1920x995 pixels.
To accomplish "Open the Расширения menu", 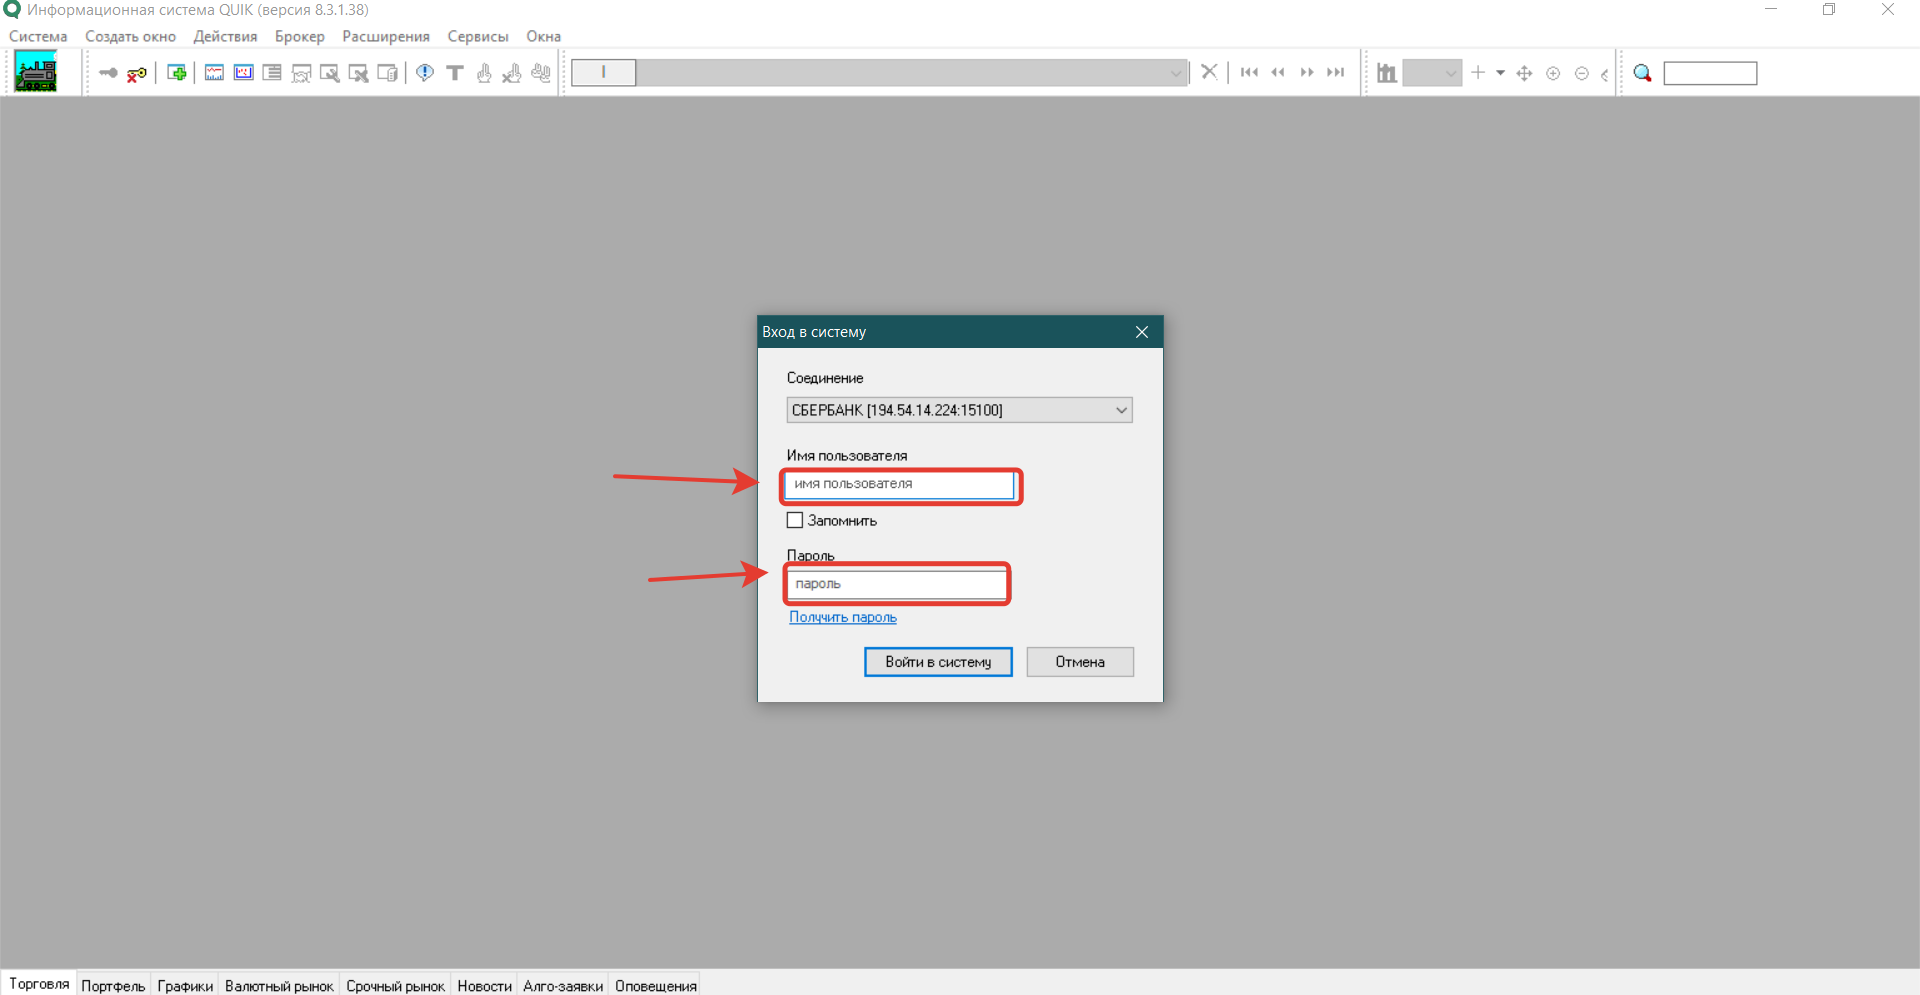I will pyautogui.click(x=386, y=36).
